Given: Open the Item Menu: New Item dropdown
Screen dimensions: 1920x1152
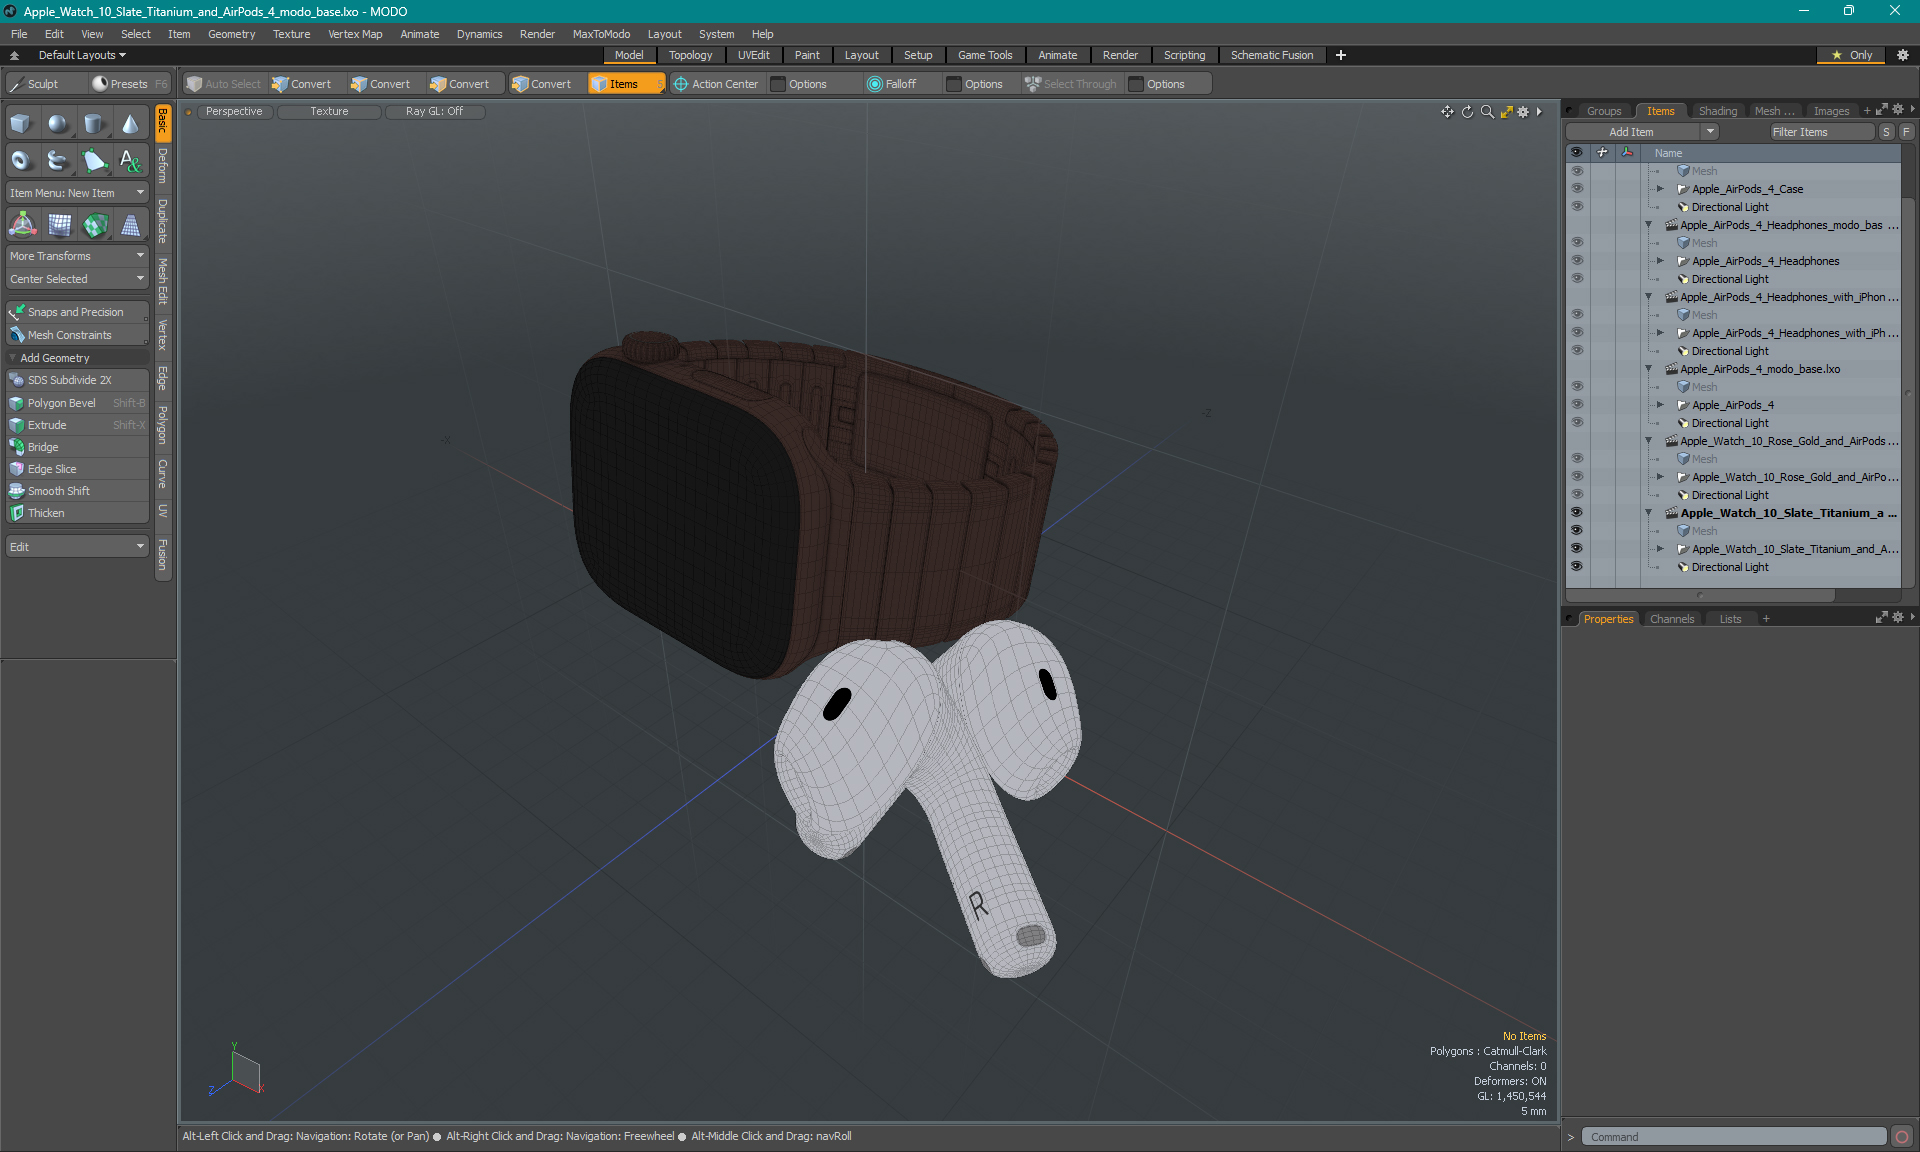Looking at the screenshot, I should 77,193.
